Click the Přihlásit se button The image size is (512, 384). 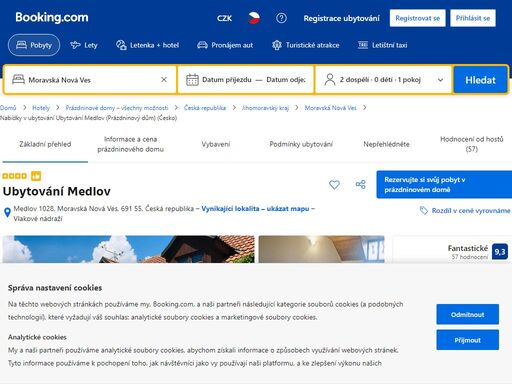473,18
